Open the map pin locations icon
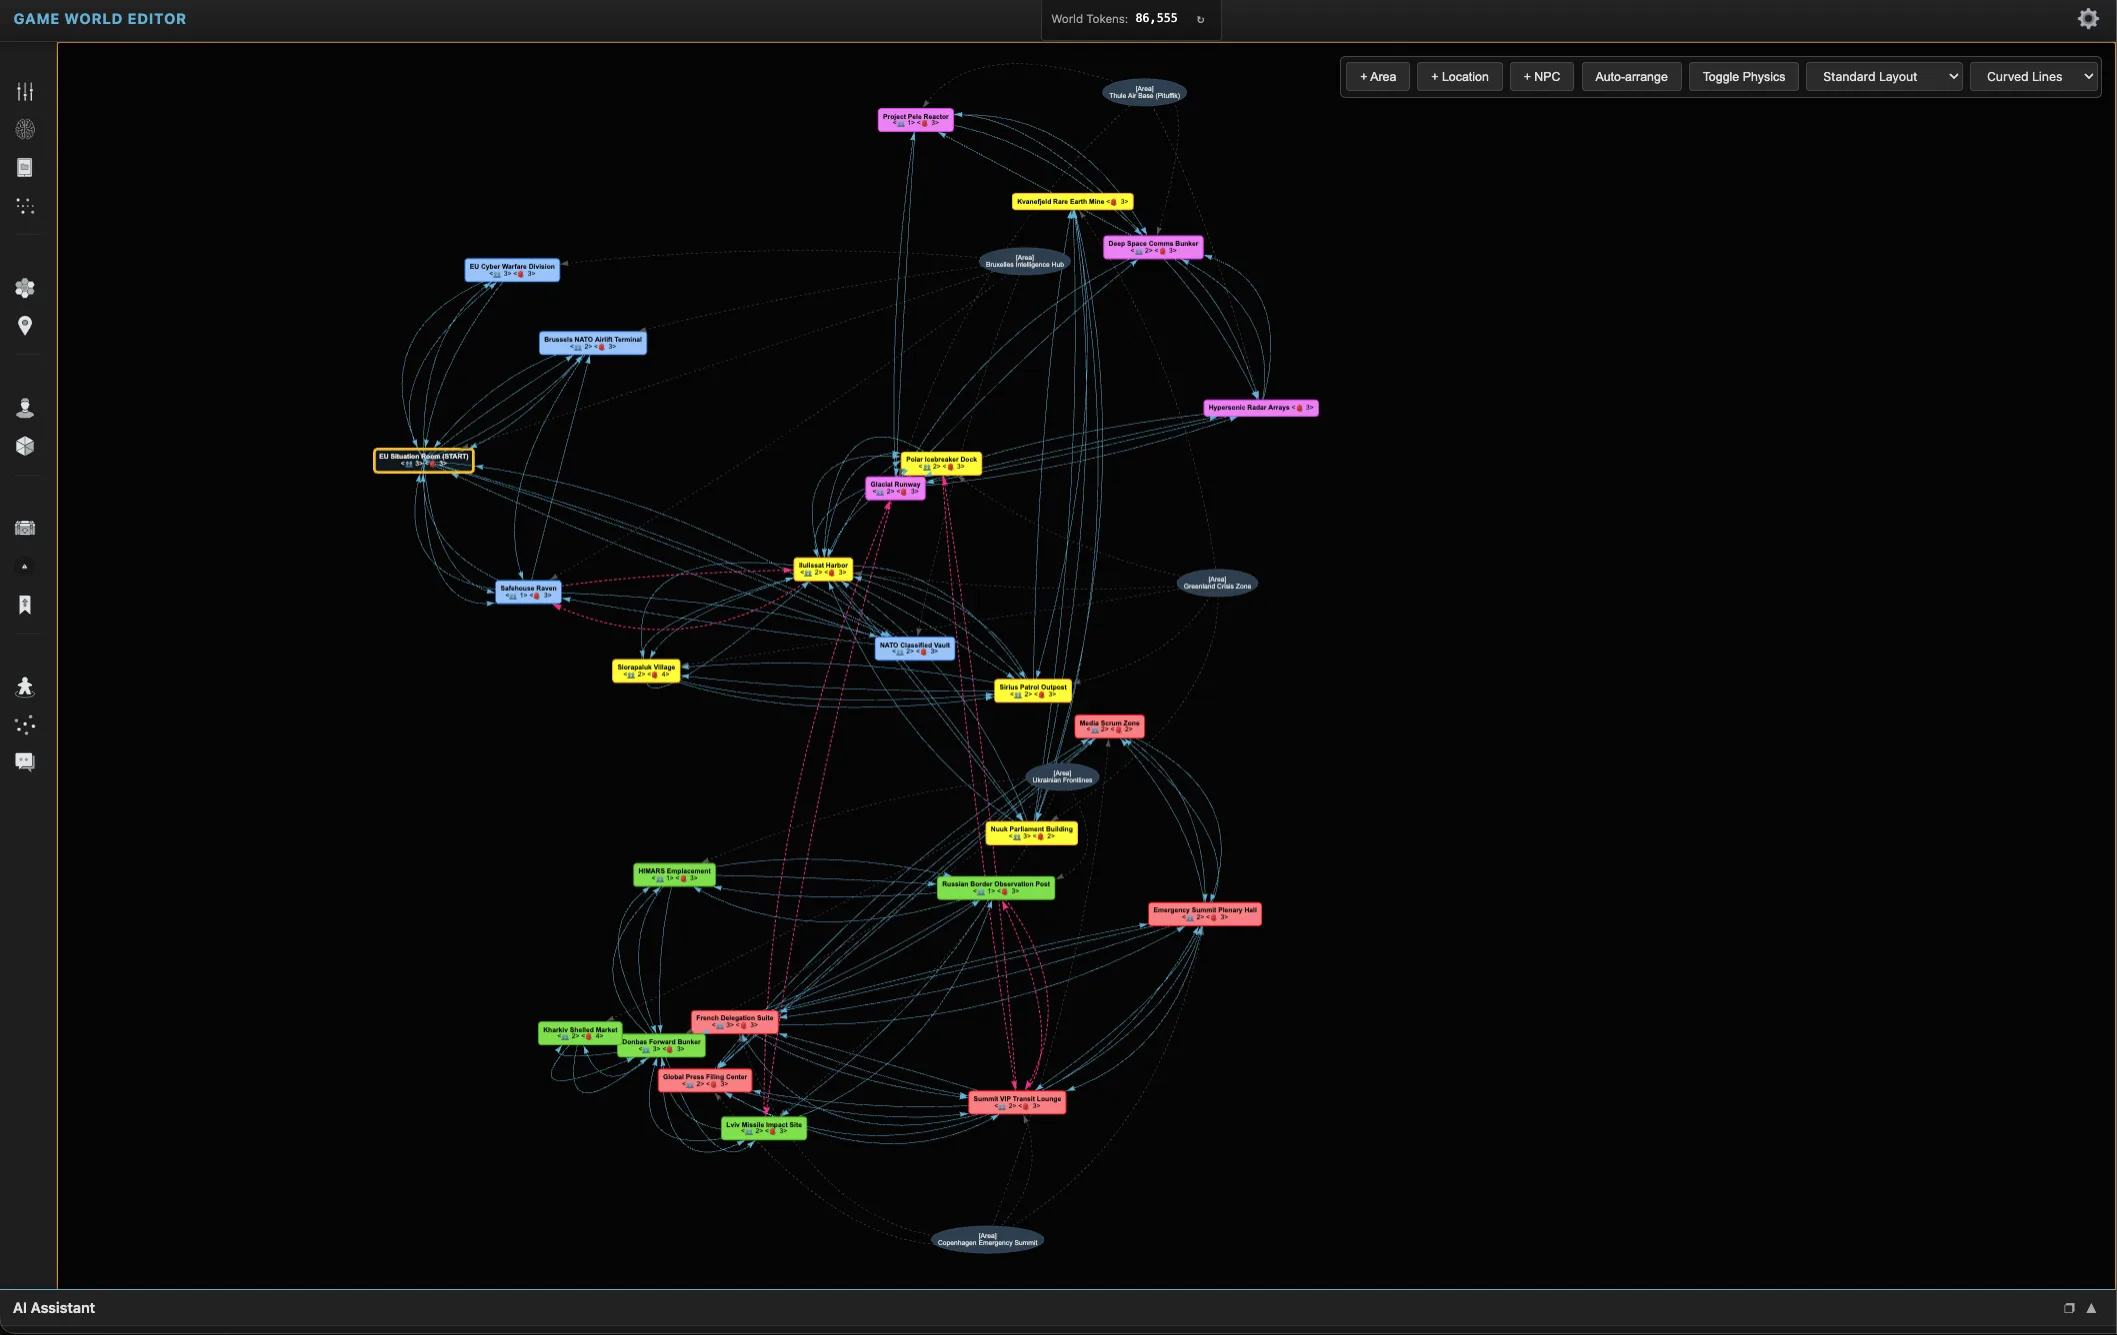 25,326
